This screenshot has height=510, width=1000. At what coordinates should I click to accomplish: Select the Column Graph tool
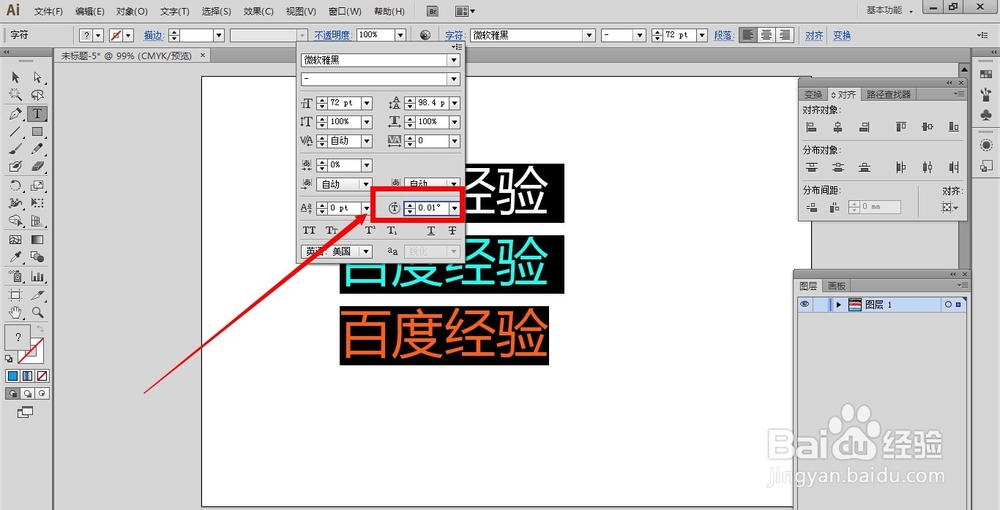(x=38, y=277)
